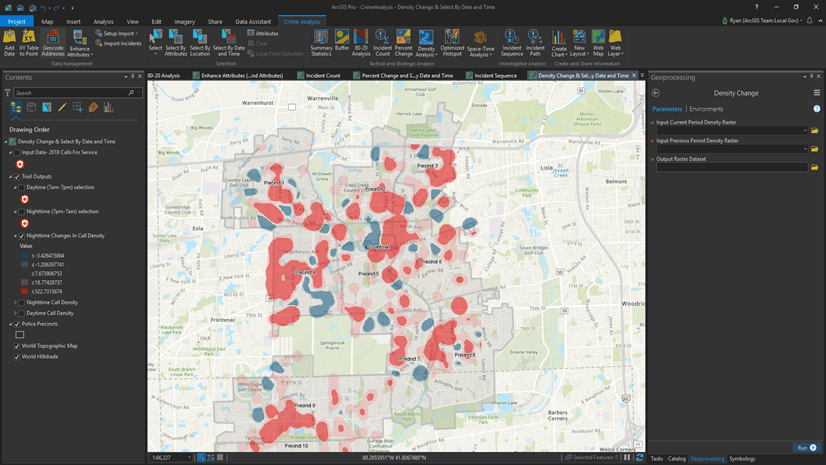Viewport: 826px width, 465px height.
Task: Click the Incident Path tool
Action: pyautogui.click(x=535, y=42)
